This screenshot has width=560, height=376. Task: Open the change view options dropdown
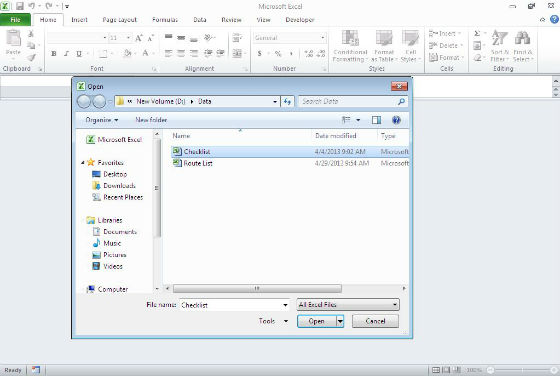358,120
